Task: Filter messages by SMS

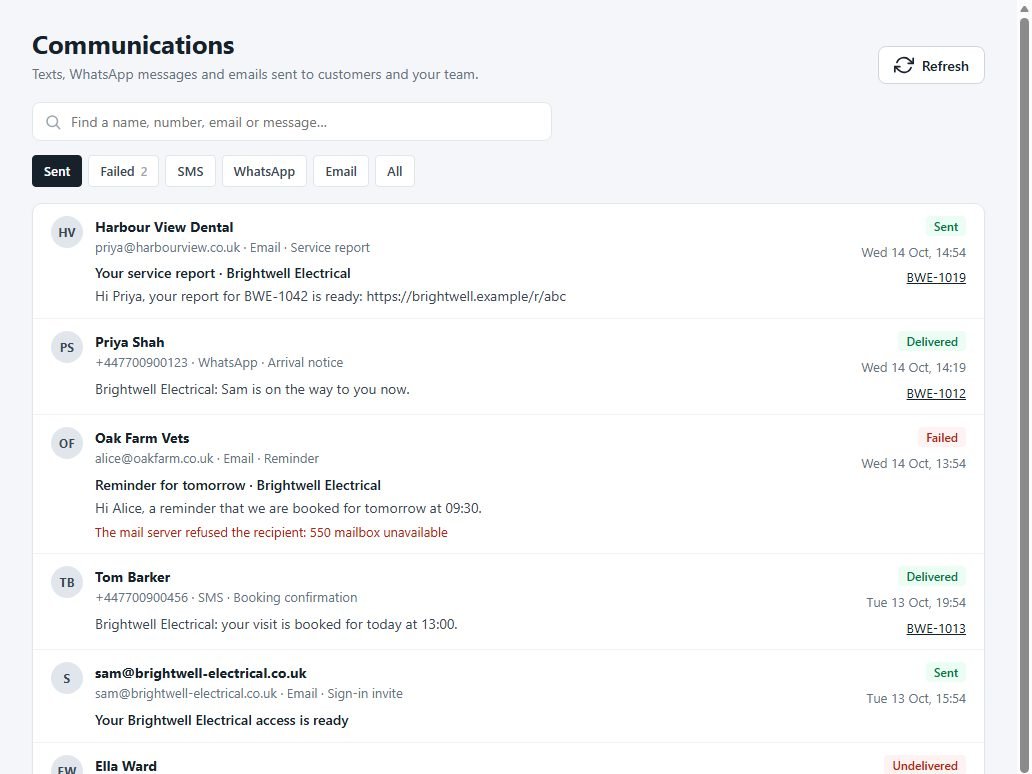Action: point(190,171)
